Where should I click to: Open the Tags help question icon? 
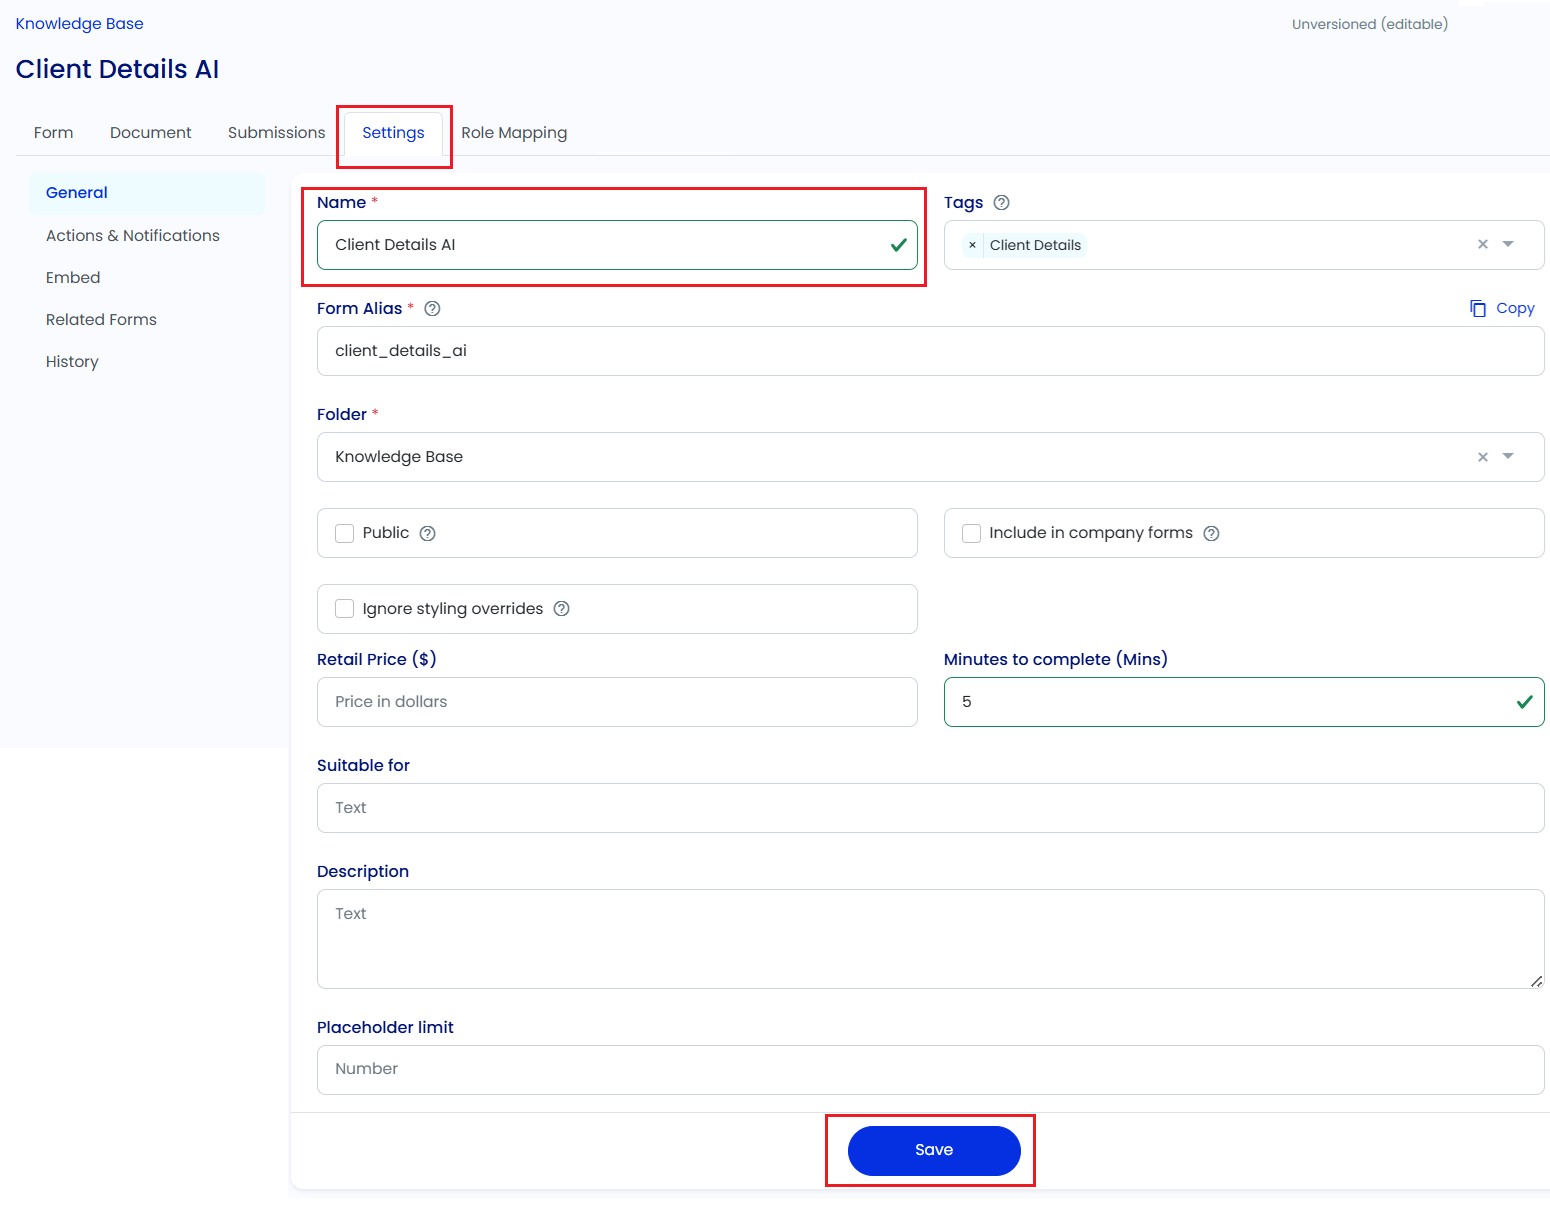coord(1001,203)
